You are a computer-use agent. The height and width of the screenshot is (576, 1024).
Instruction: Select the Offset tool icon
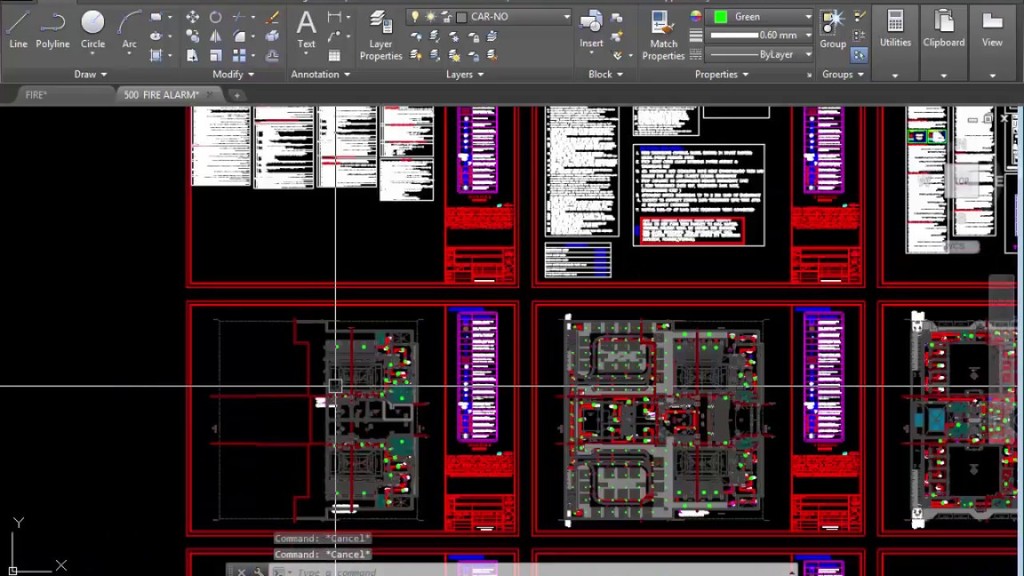tap(273, 56)
